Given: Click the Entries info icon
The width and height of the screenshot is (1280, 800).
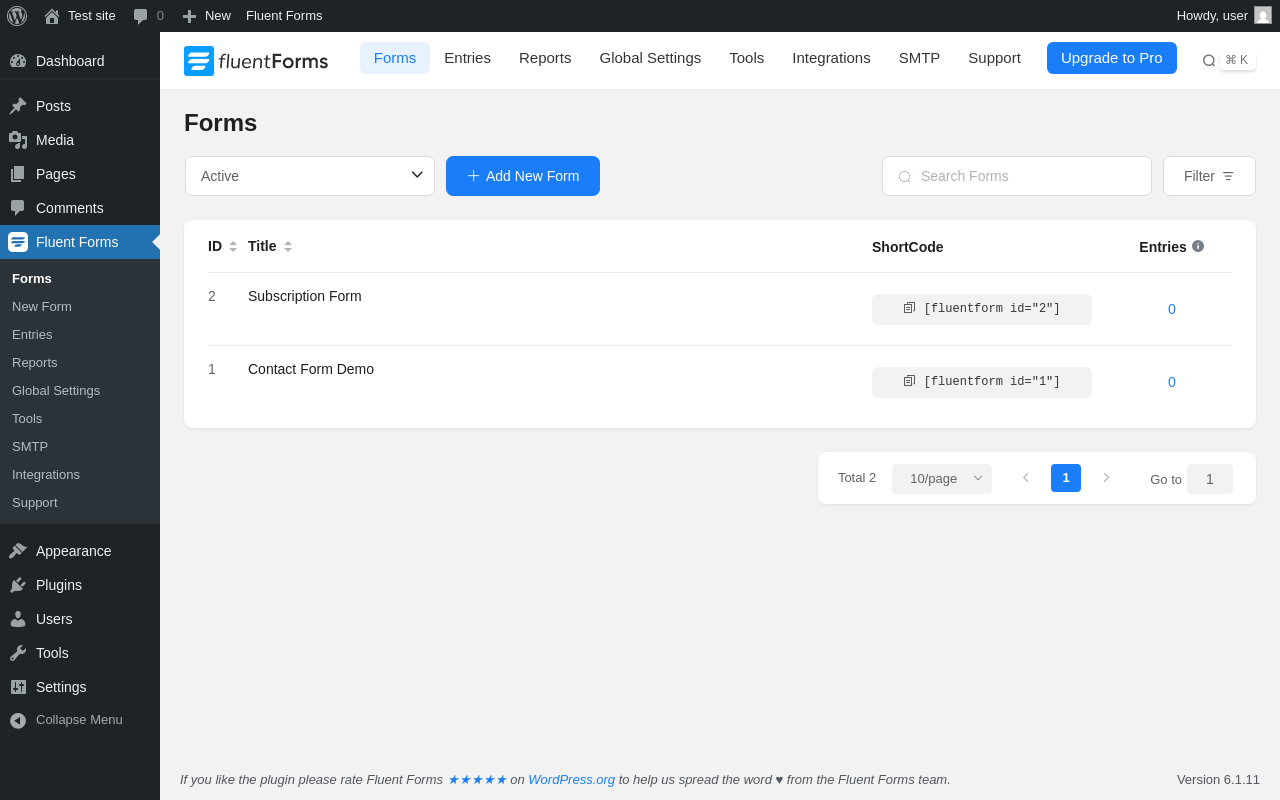Looking at the screenshot, I should (1198, 246).
